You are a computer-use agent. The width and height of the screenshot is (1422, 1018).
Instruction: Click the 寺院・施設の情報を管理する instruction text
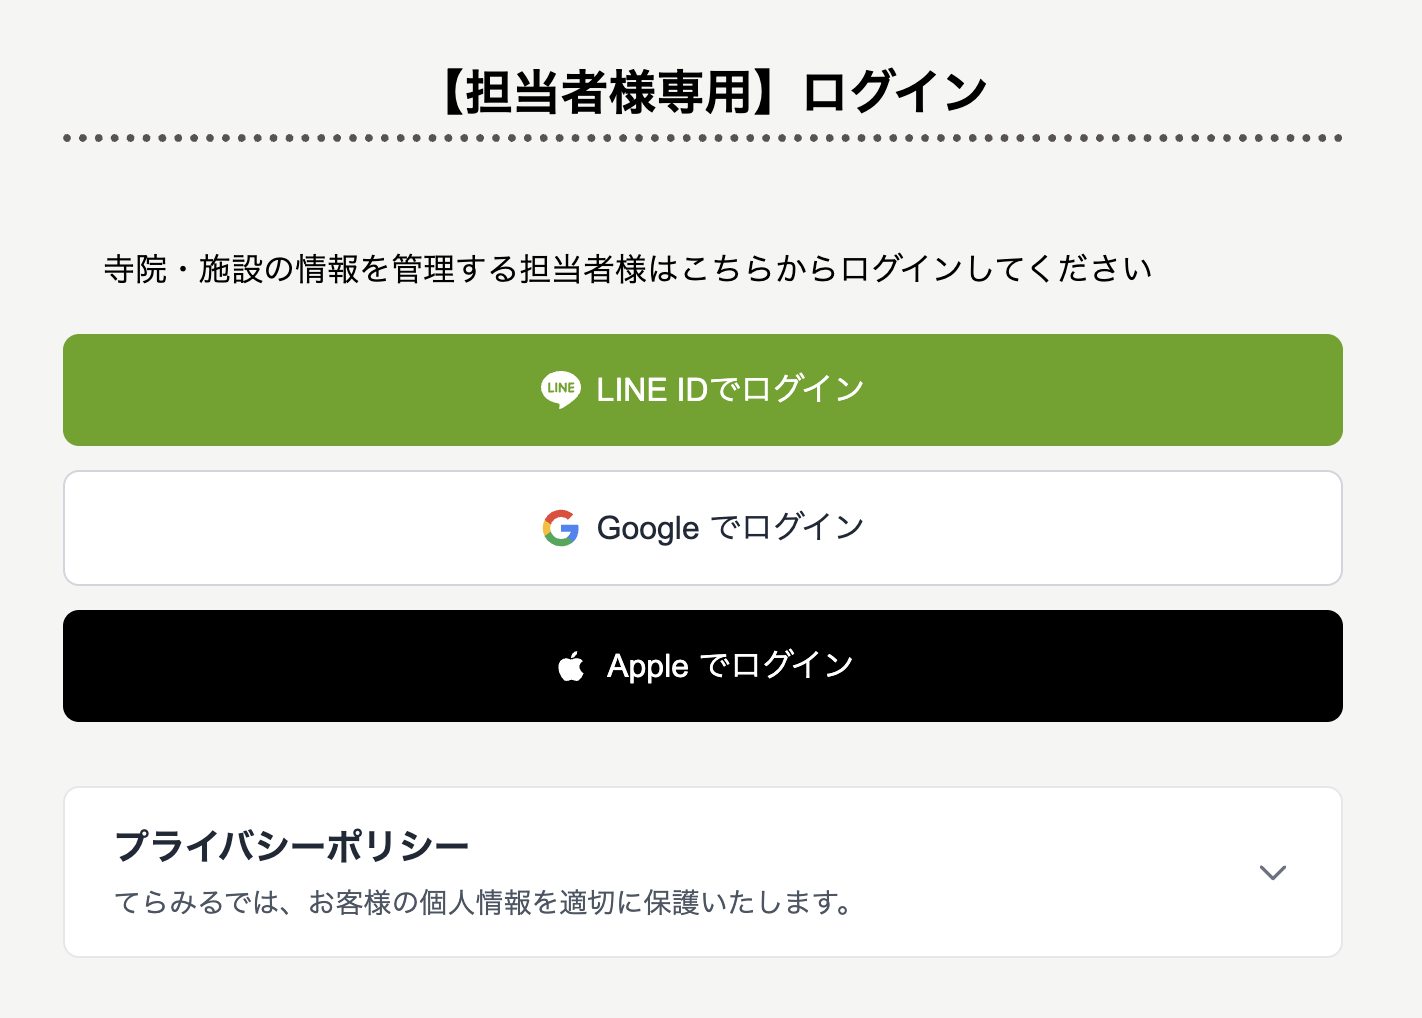628,269
